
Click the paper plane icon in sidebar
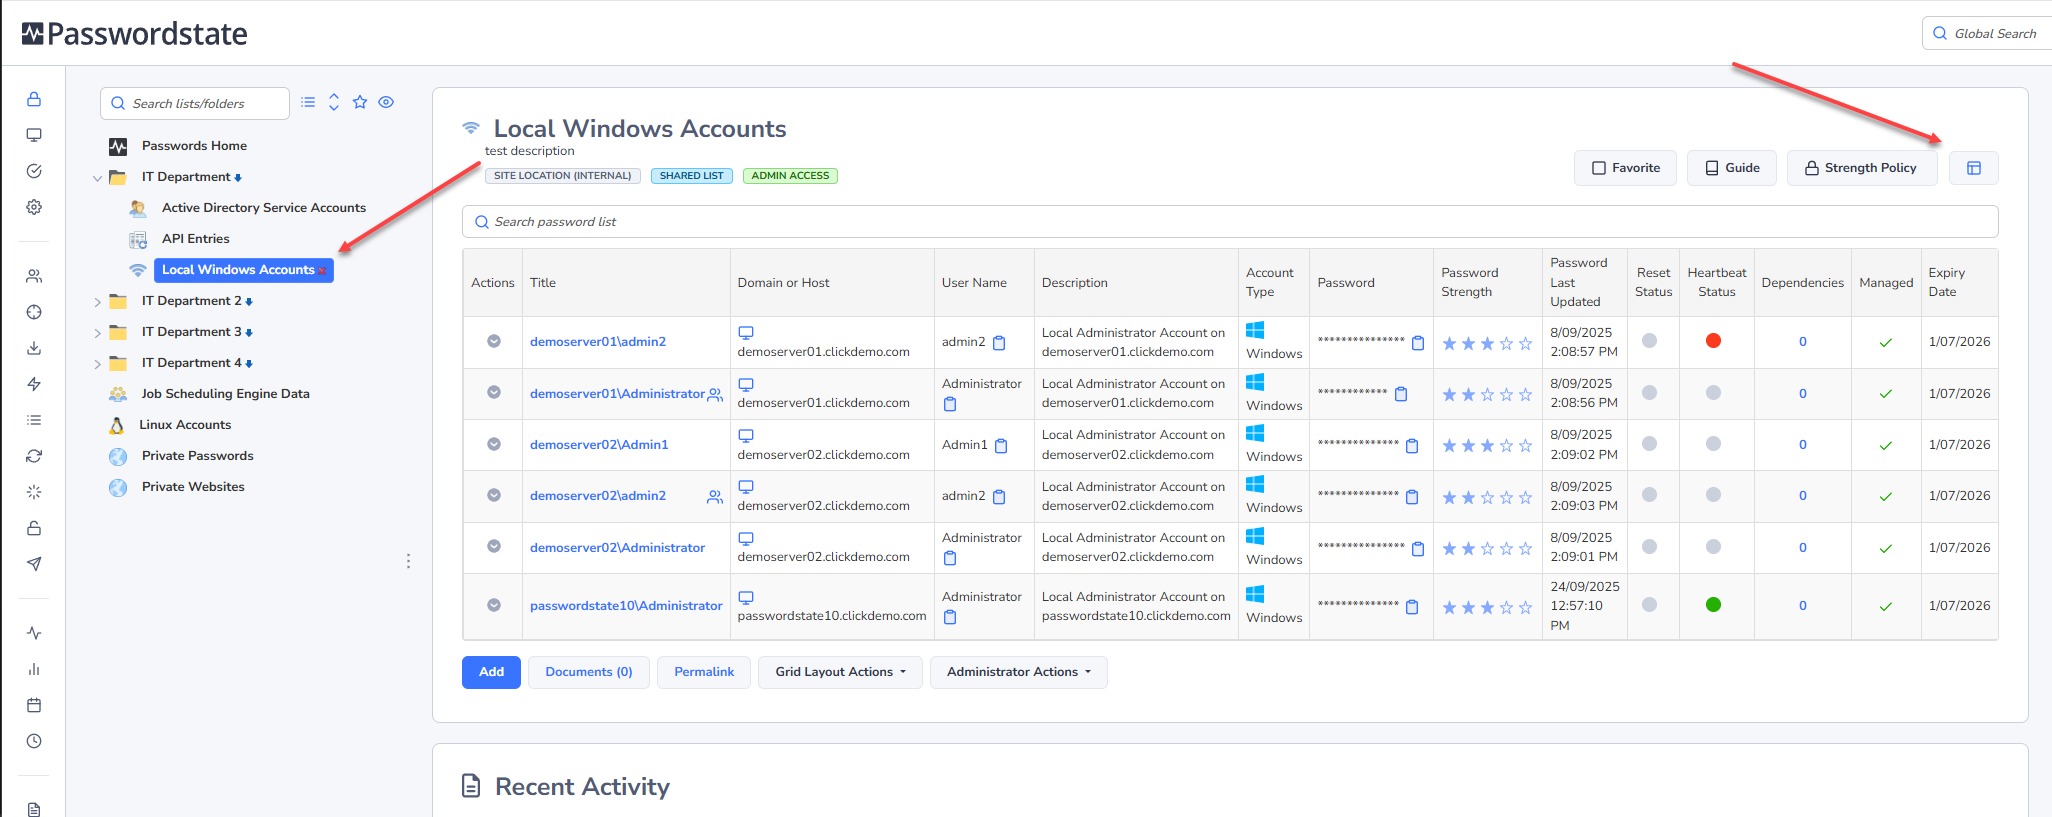coord(34,564)
